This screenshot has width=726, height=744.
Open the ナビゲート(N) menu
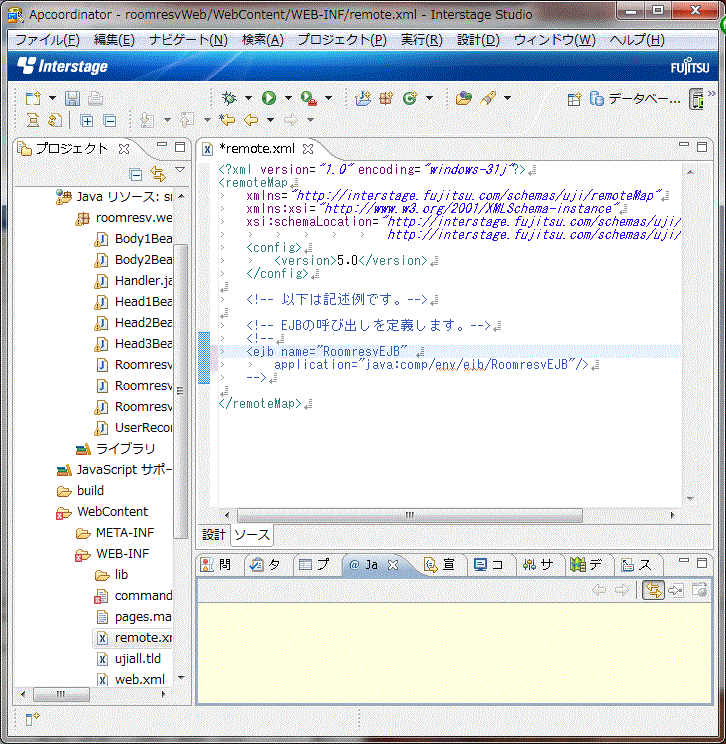[x=188, y=40]
